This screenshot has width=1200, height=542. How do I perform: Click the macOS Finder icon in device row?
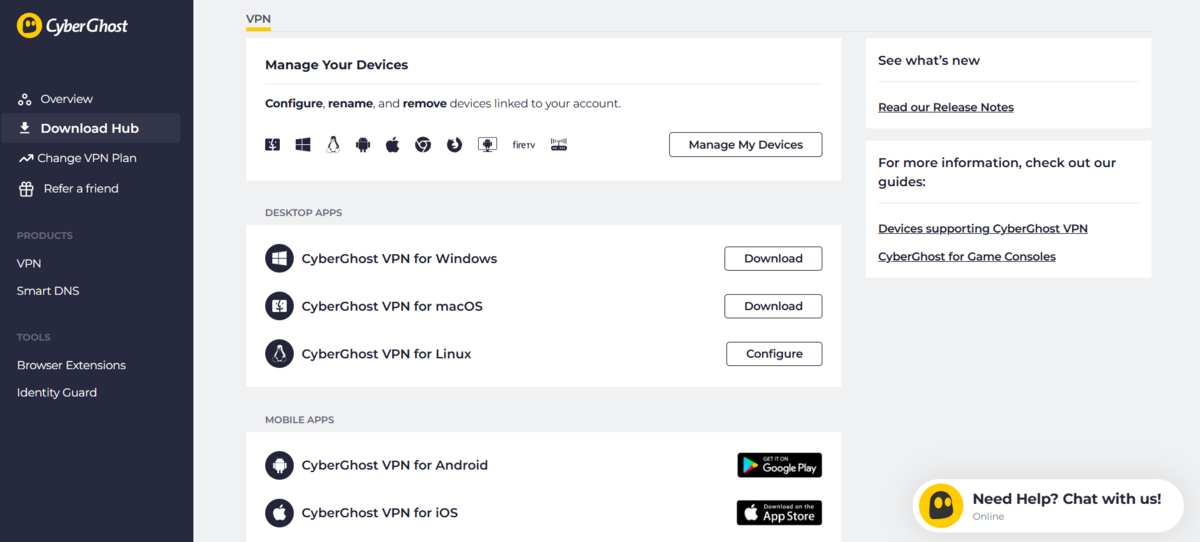[272, 145]
